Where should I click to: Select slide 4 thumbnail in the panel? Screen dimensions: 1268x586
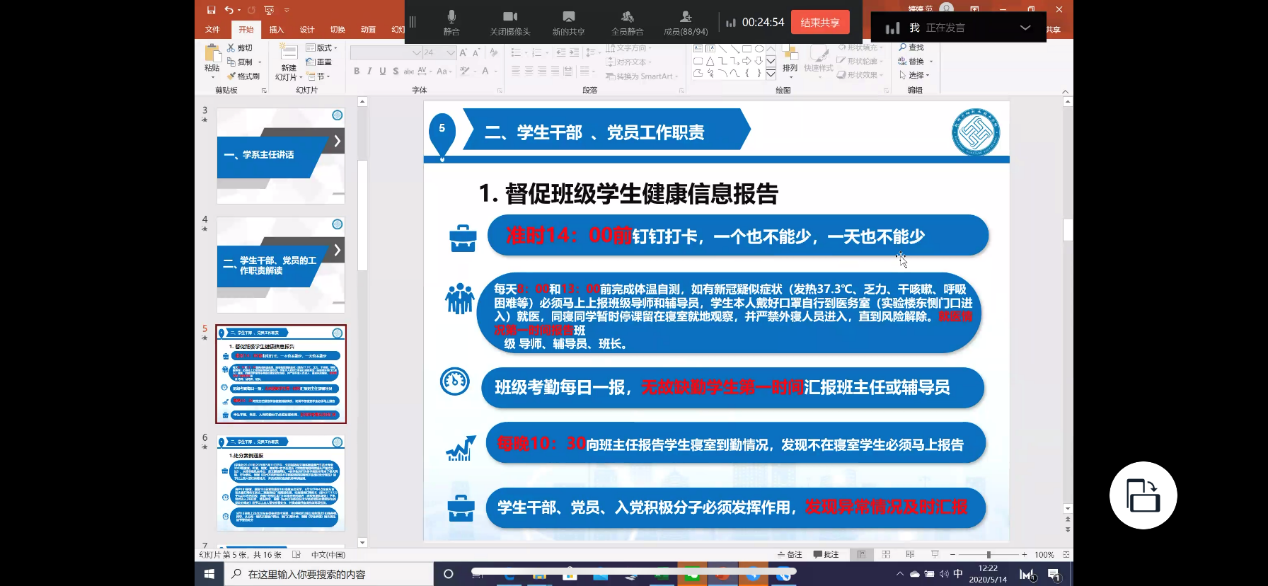tap(280, 264)
